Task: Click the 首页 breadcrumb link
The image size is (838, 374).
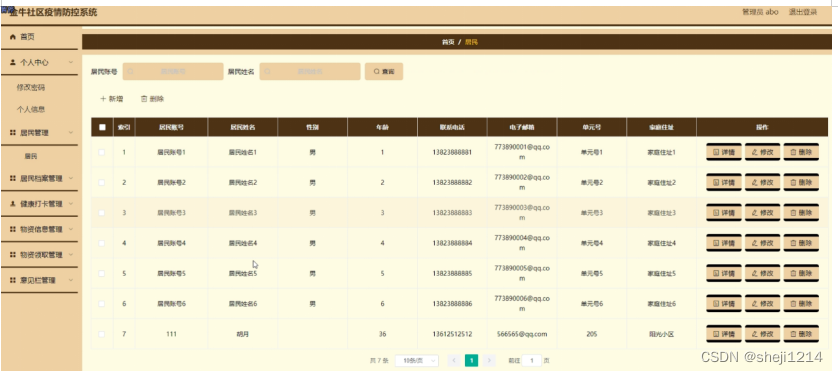Action: point(448,42)
